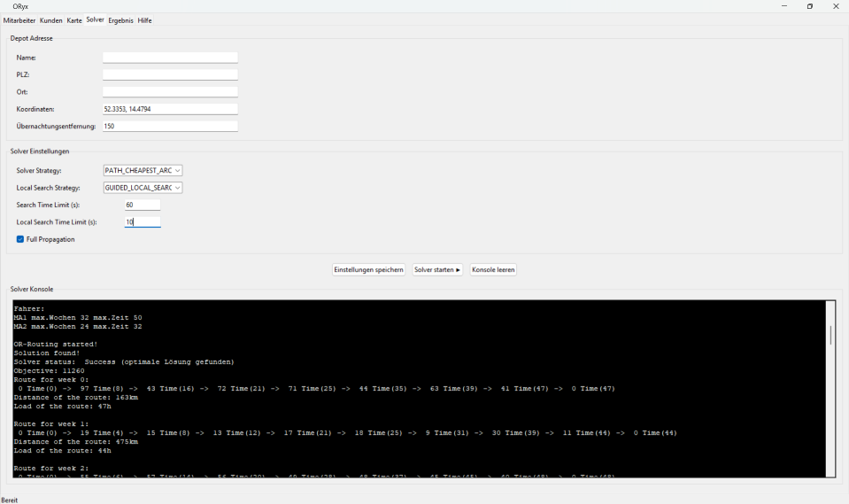Click the Übernachtungsentfernung field
Screen dimensions: 849x504
pyautogui.click(x=170, y=127)
